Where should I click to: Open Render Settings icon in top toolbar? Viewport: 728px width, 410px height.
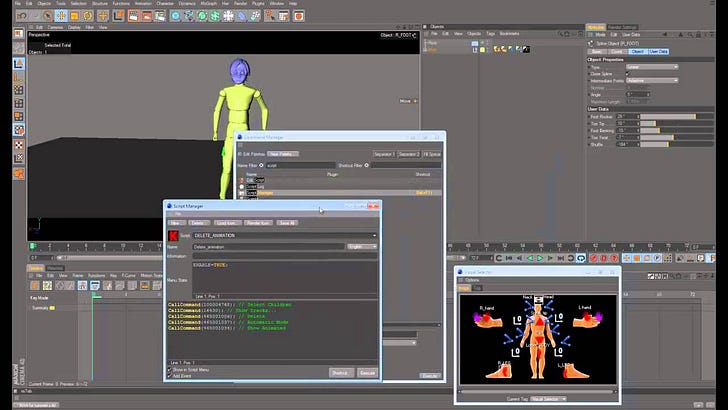tap(160, 16)
